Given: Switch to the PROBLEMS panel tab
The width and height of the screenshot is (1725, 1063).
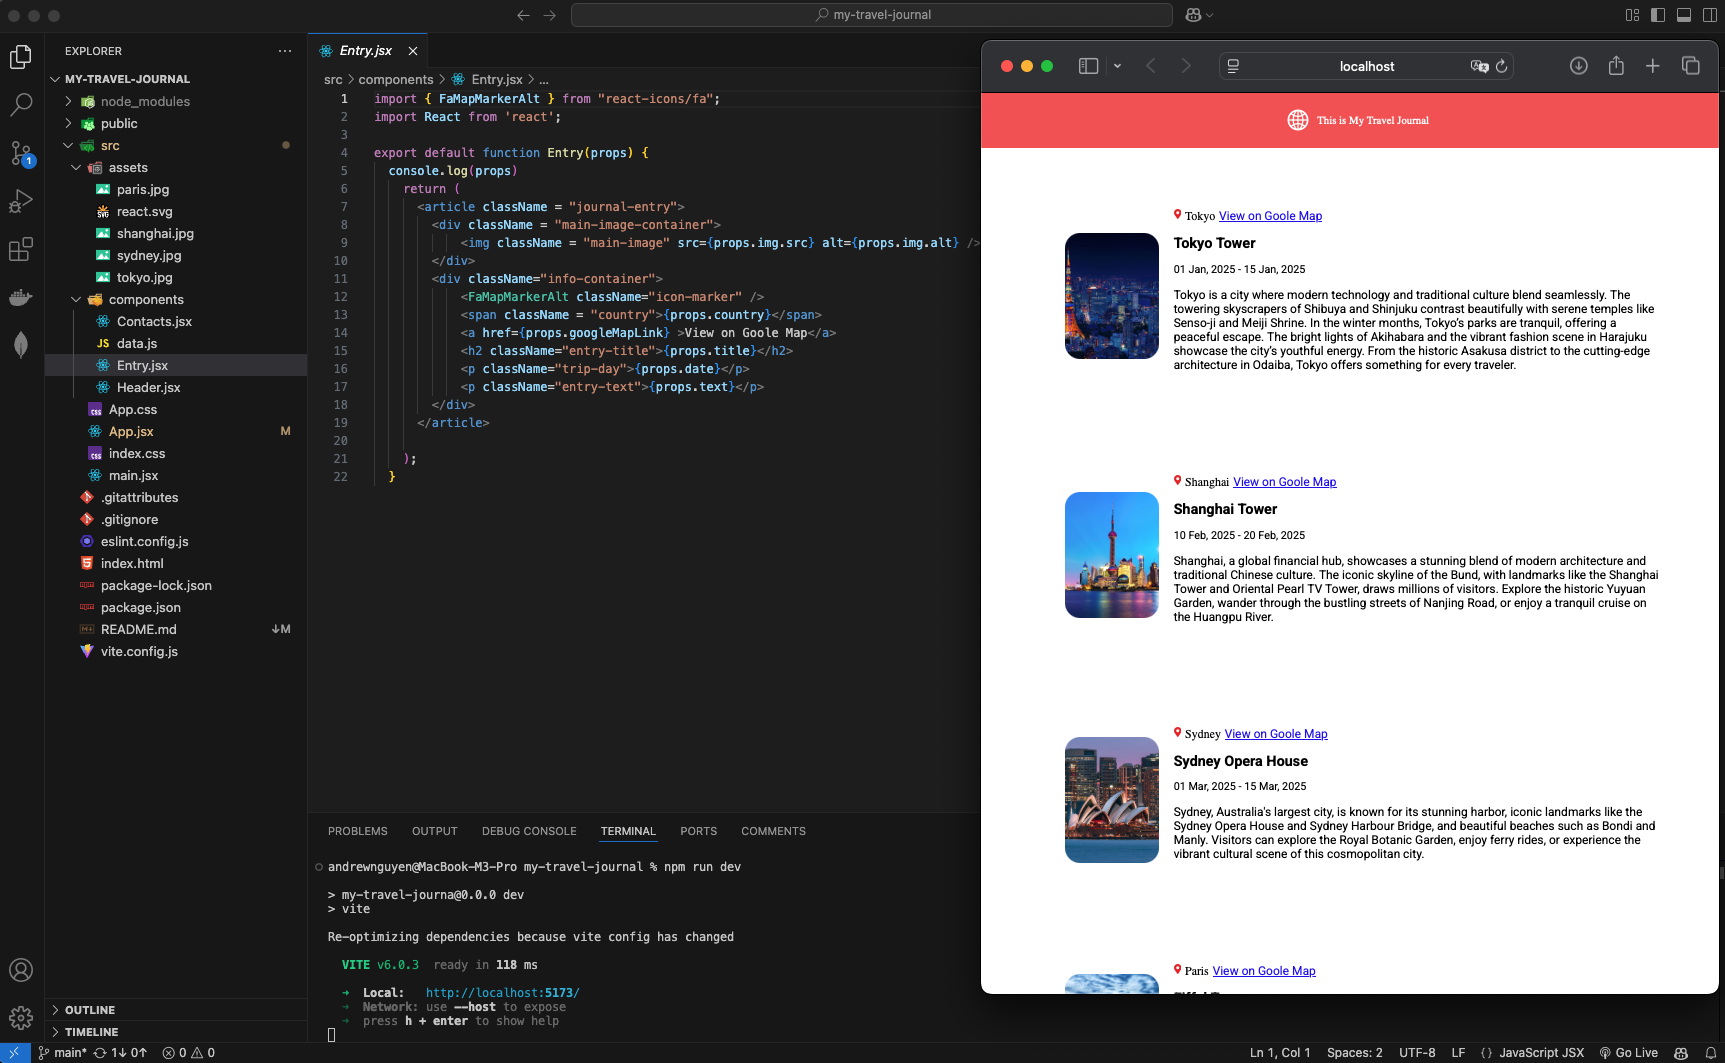Looking at the screenshot, I should pyautogui.click(x=357, y=831).
